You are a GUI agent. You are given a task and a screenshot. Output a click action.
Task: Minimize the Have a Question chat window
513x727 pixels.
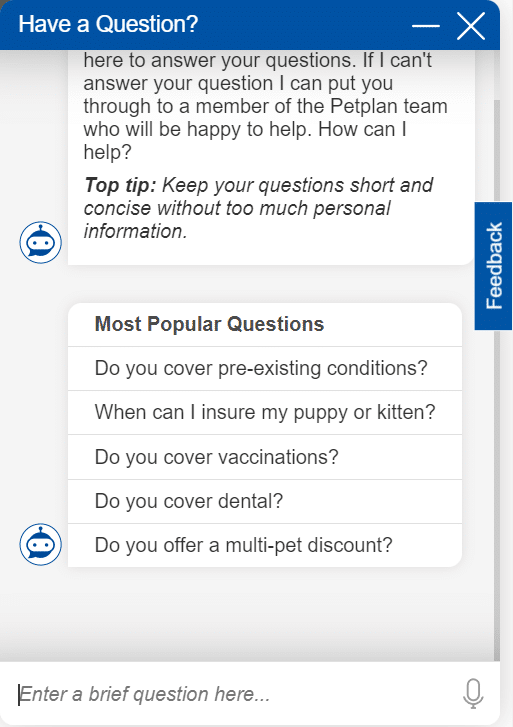point(425,26)
